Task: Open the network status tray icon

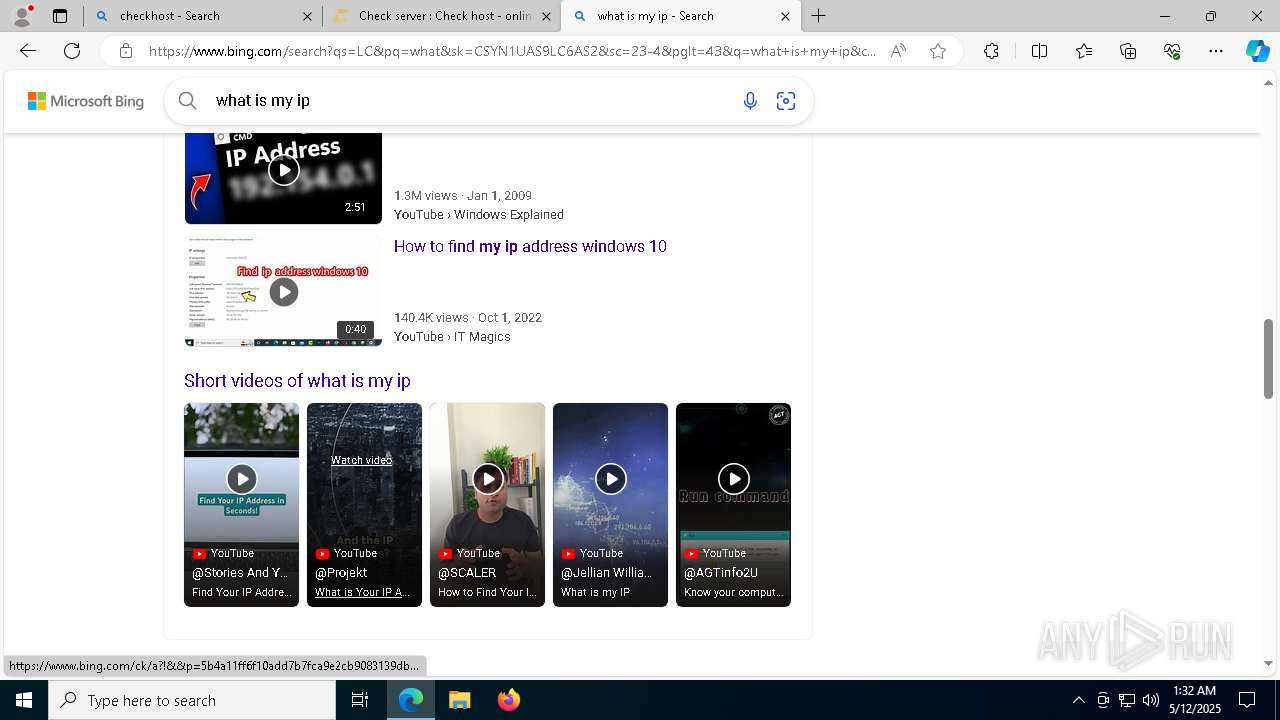Action: [x=1127, y=700]
